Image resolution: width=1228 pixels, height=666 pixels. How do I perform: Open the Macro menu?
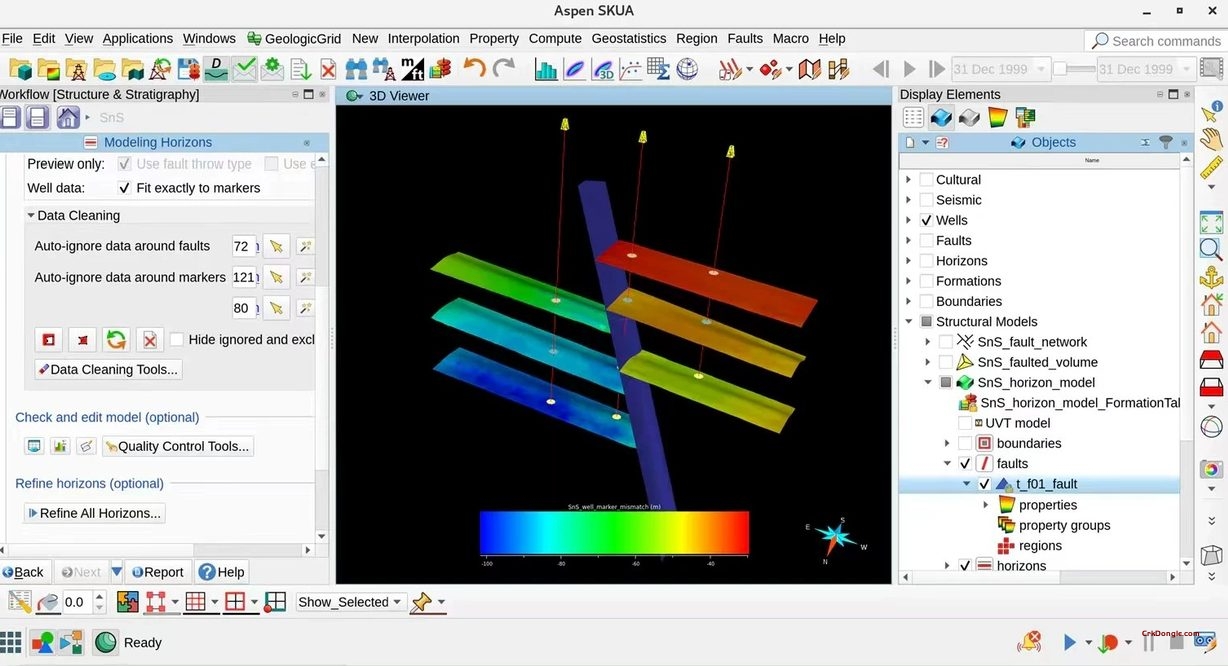coord(790,38)
